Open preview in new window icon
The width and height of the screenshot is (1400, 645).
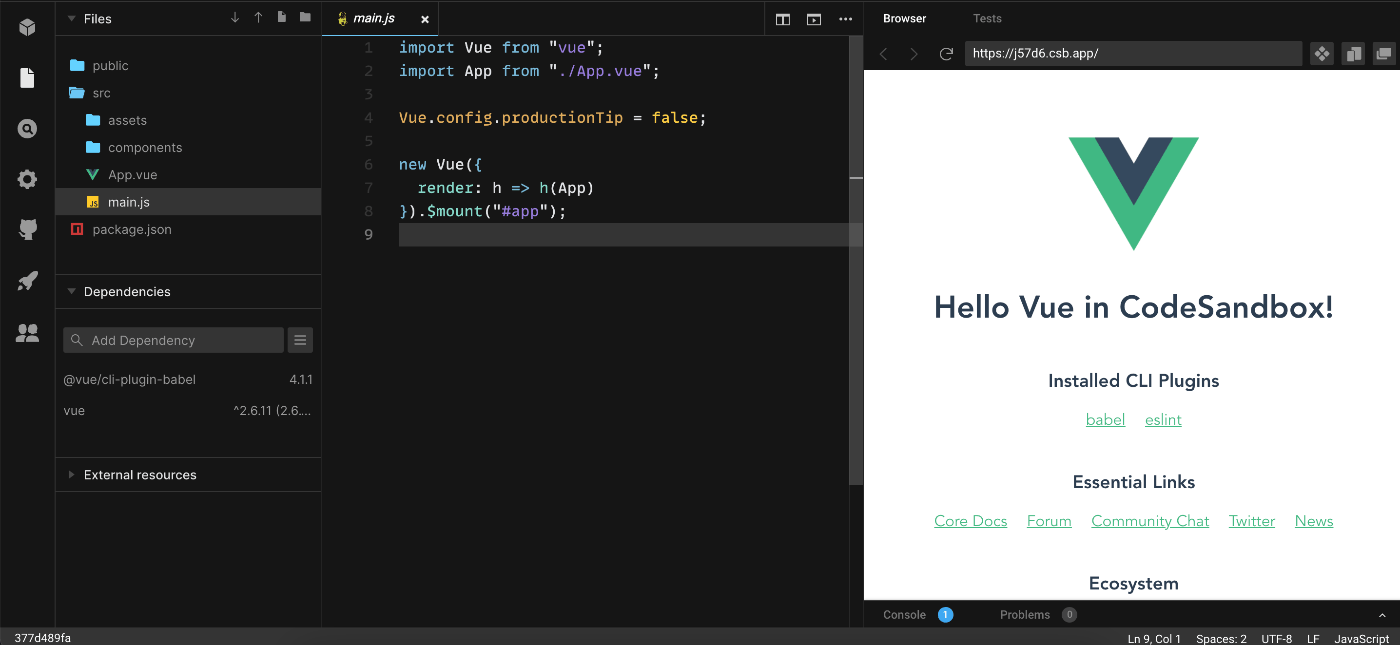(1384, 54)
